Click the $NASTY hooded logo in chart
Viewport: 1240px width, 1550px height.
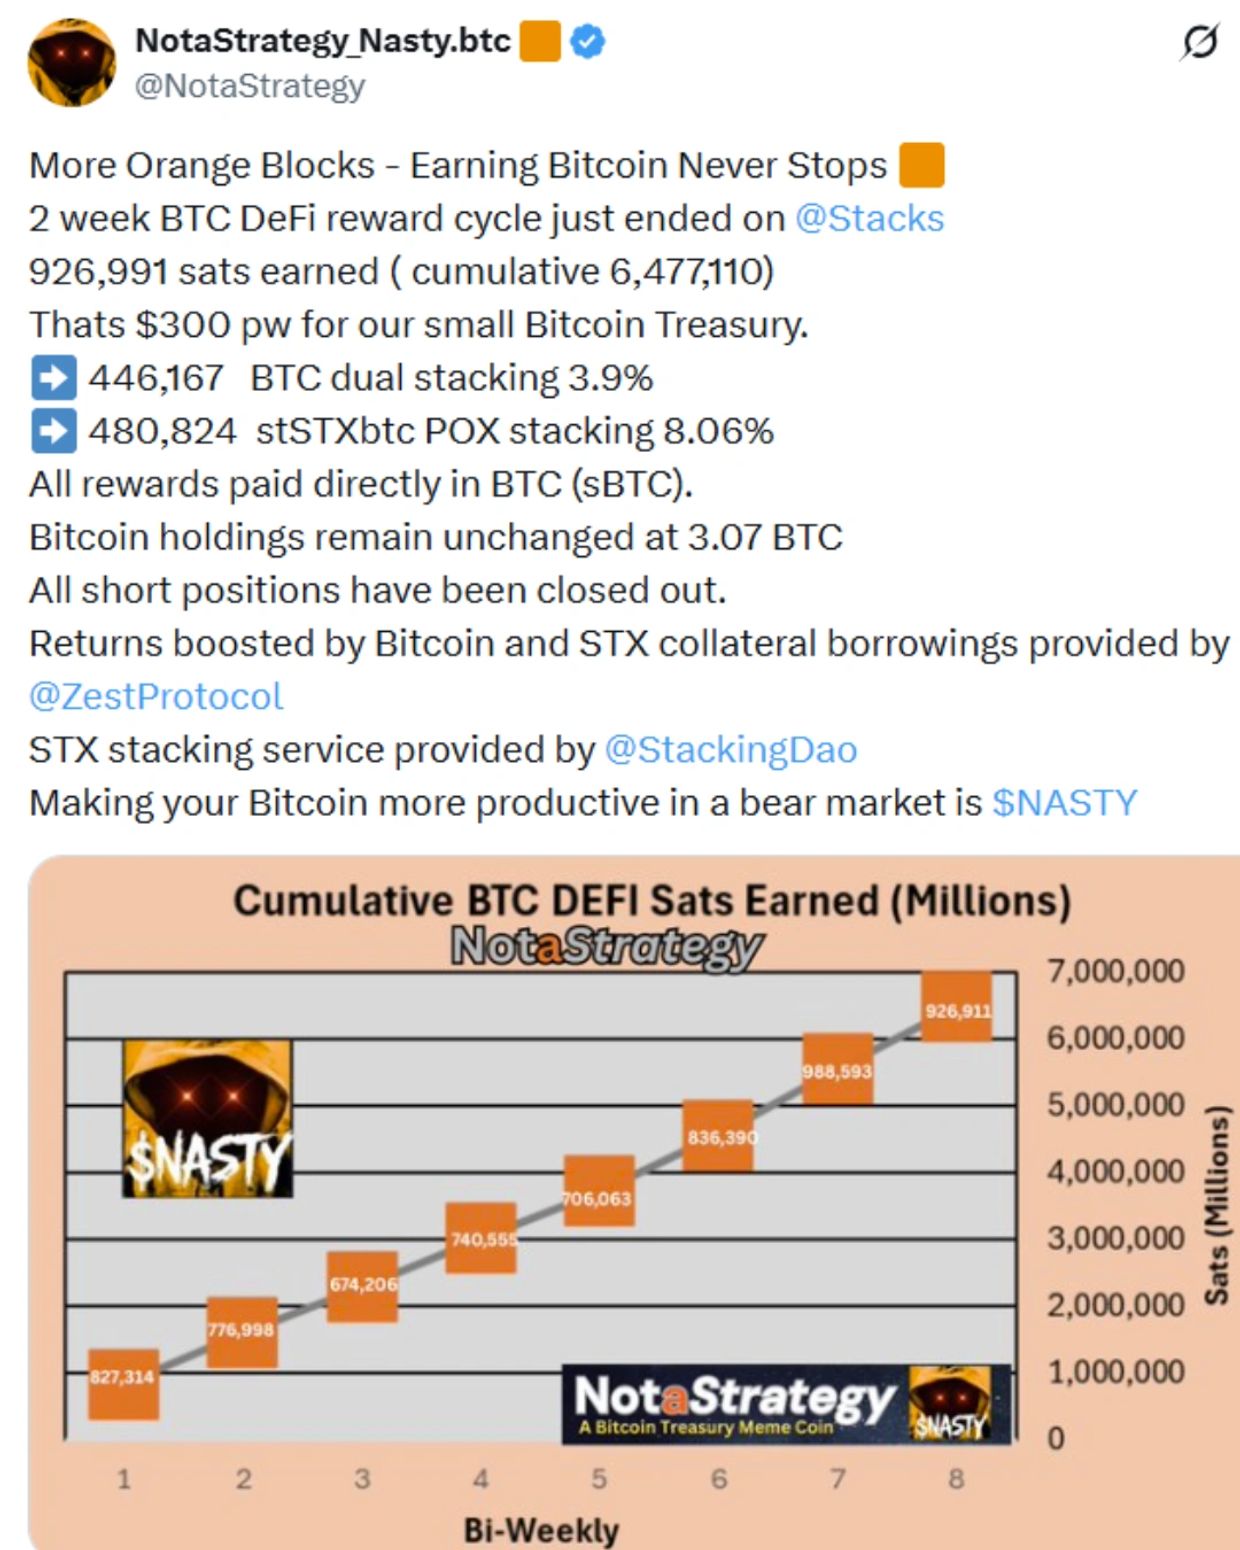207,1118
